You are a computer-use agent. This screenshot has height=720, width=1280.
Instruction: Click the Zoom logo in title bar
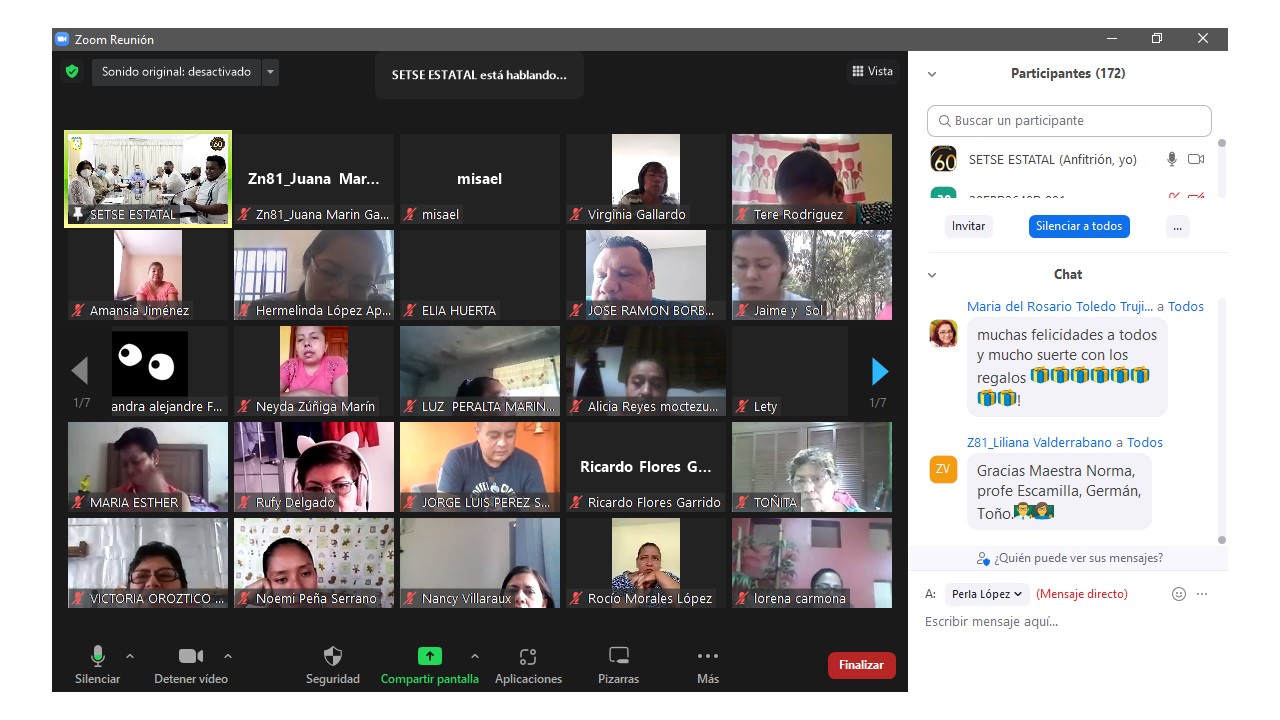click(x=62, y=39)
